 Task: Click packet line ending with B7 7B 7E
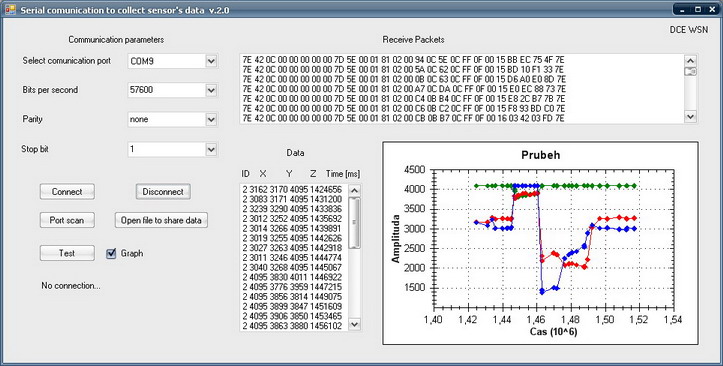click(404, 99)
